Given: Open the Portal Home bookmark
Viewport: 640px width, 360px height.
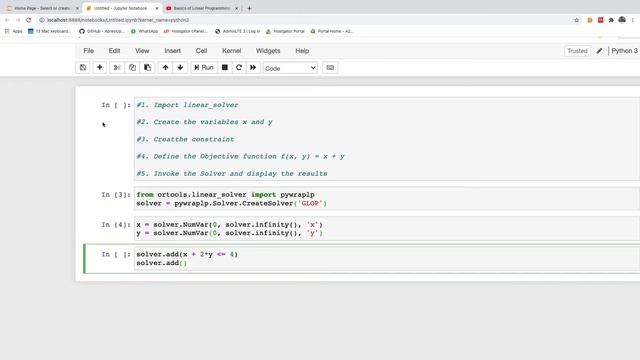Looking at the screenshot, I should click(x=332, y=31).
